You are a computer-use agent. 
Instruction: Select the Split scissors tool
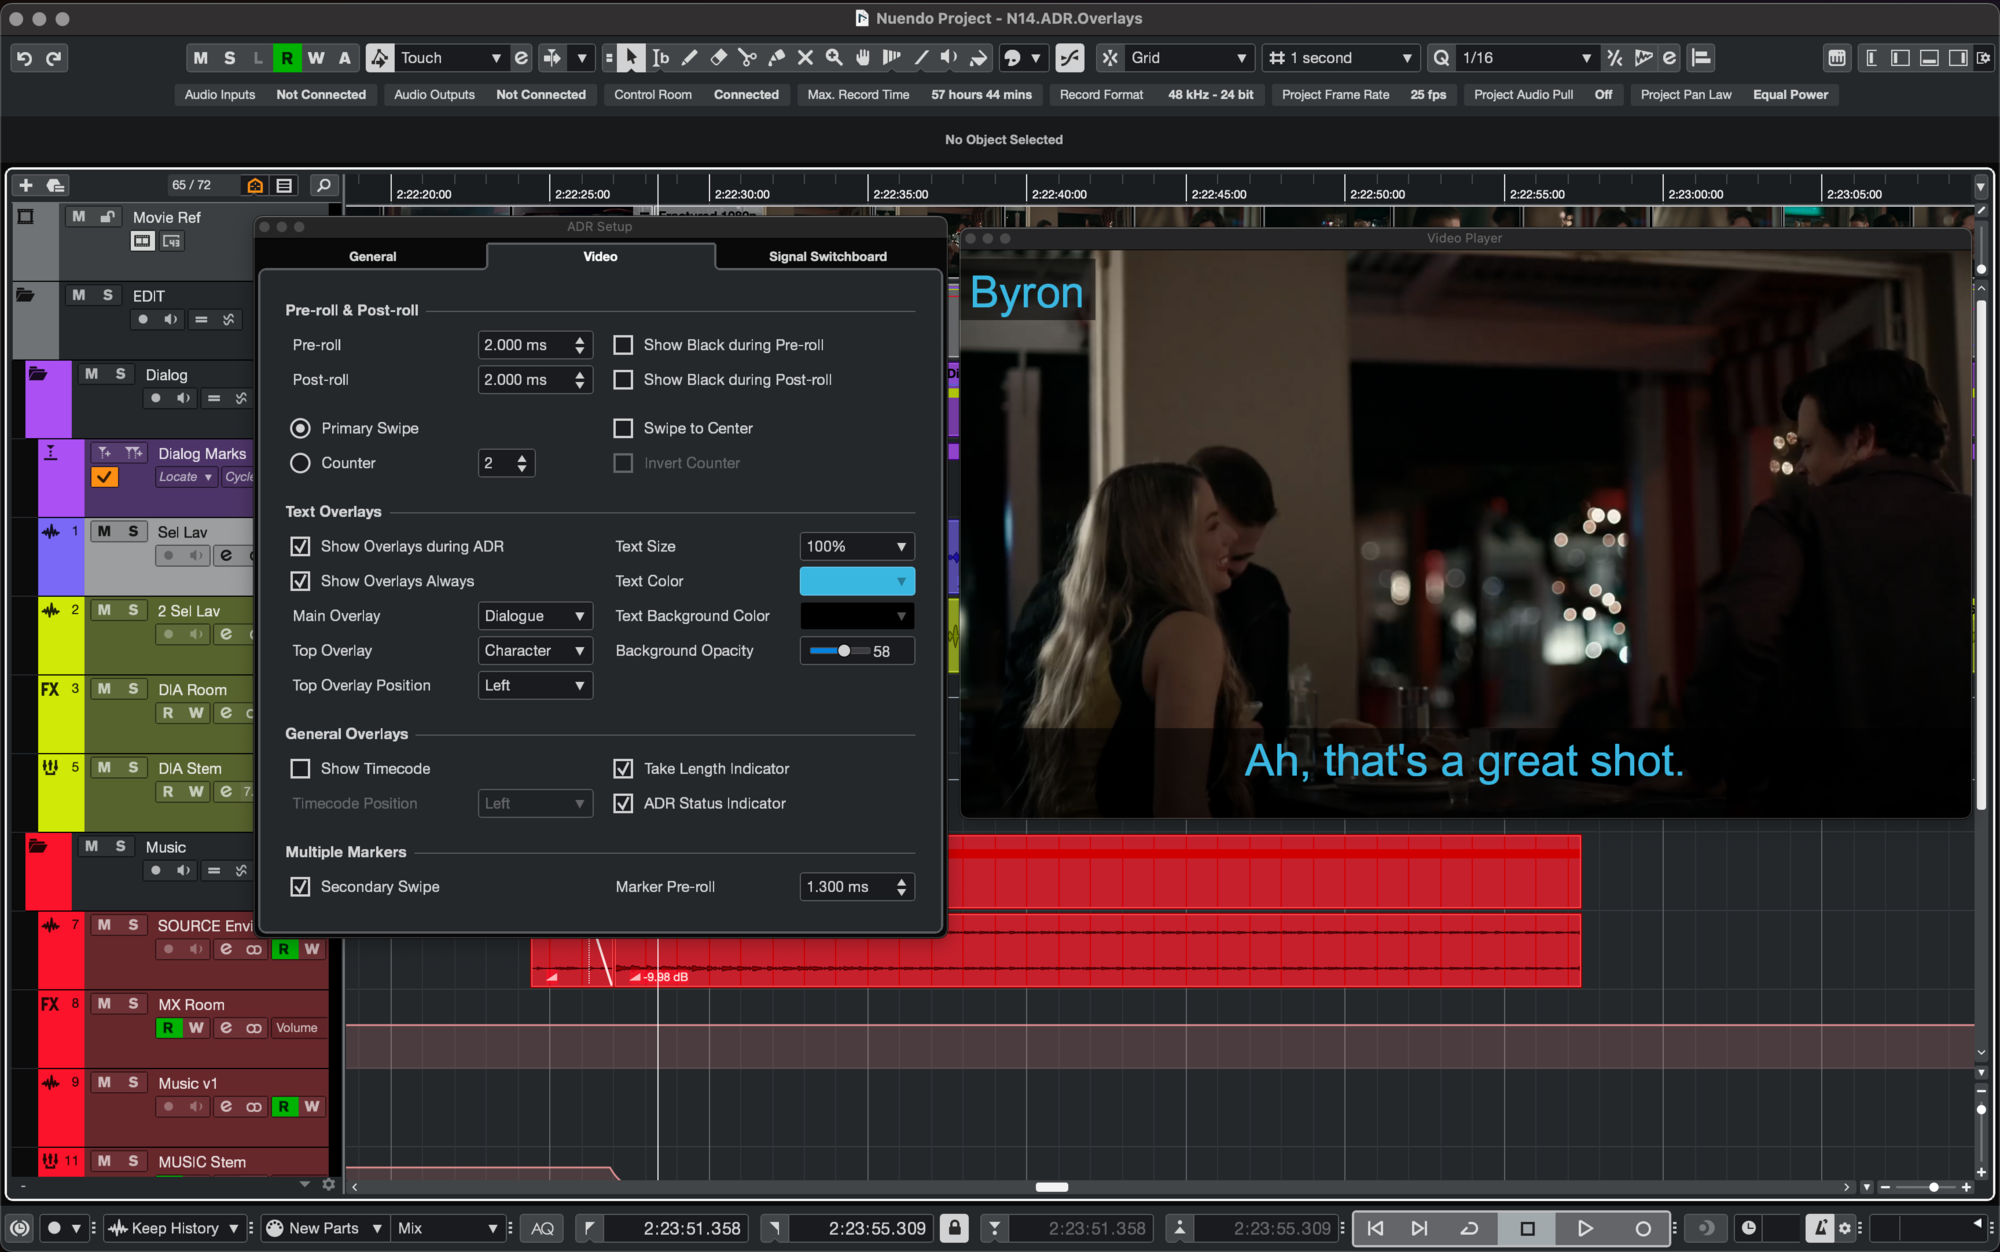pyautogui.click(x=747, y=58)
